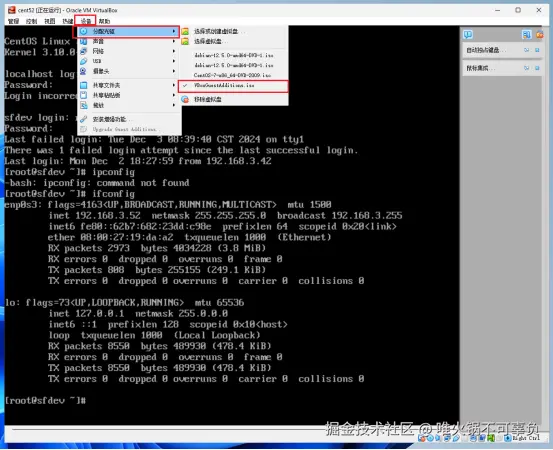Choose 移除虚拟盘 to eject the disk
The height and width of the screenshot is (450, 553).
[x=234, y=99]
